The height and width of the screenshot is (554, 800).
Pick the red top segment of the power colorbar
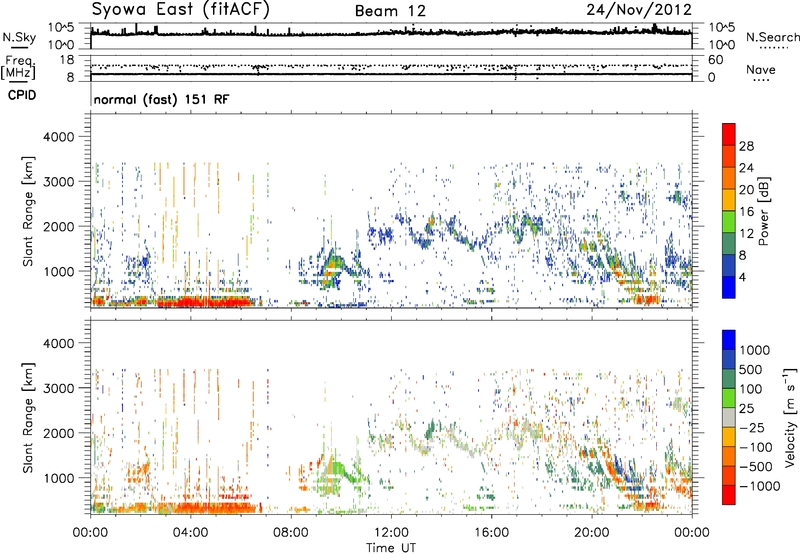(x=729, y=135)
